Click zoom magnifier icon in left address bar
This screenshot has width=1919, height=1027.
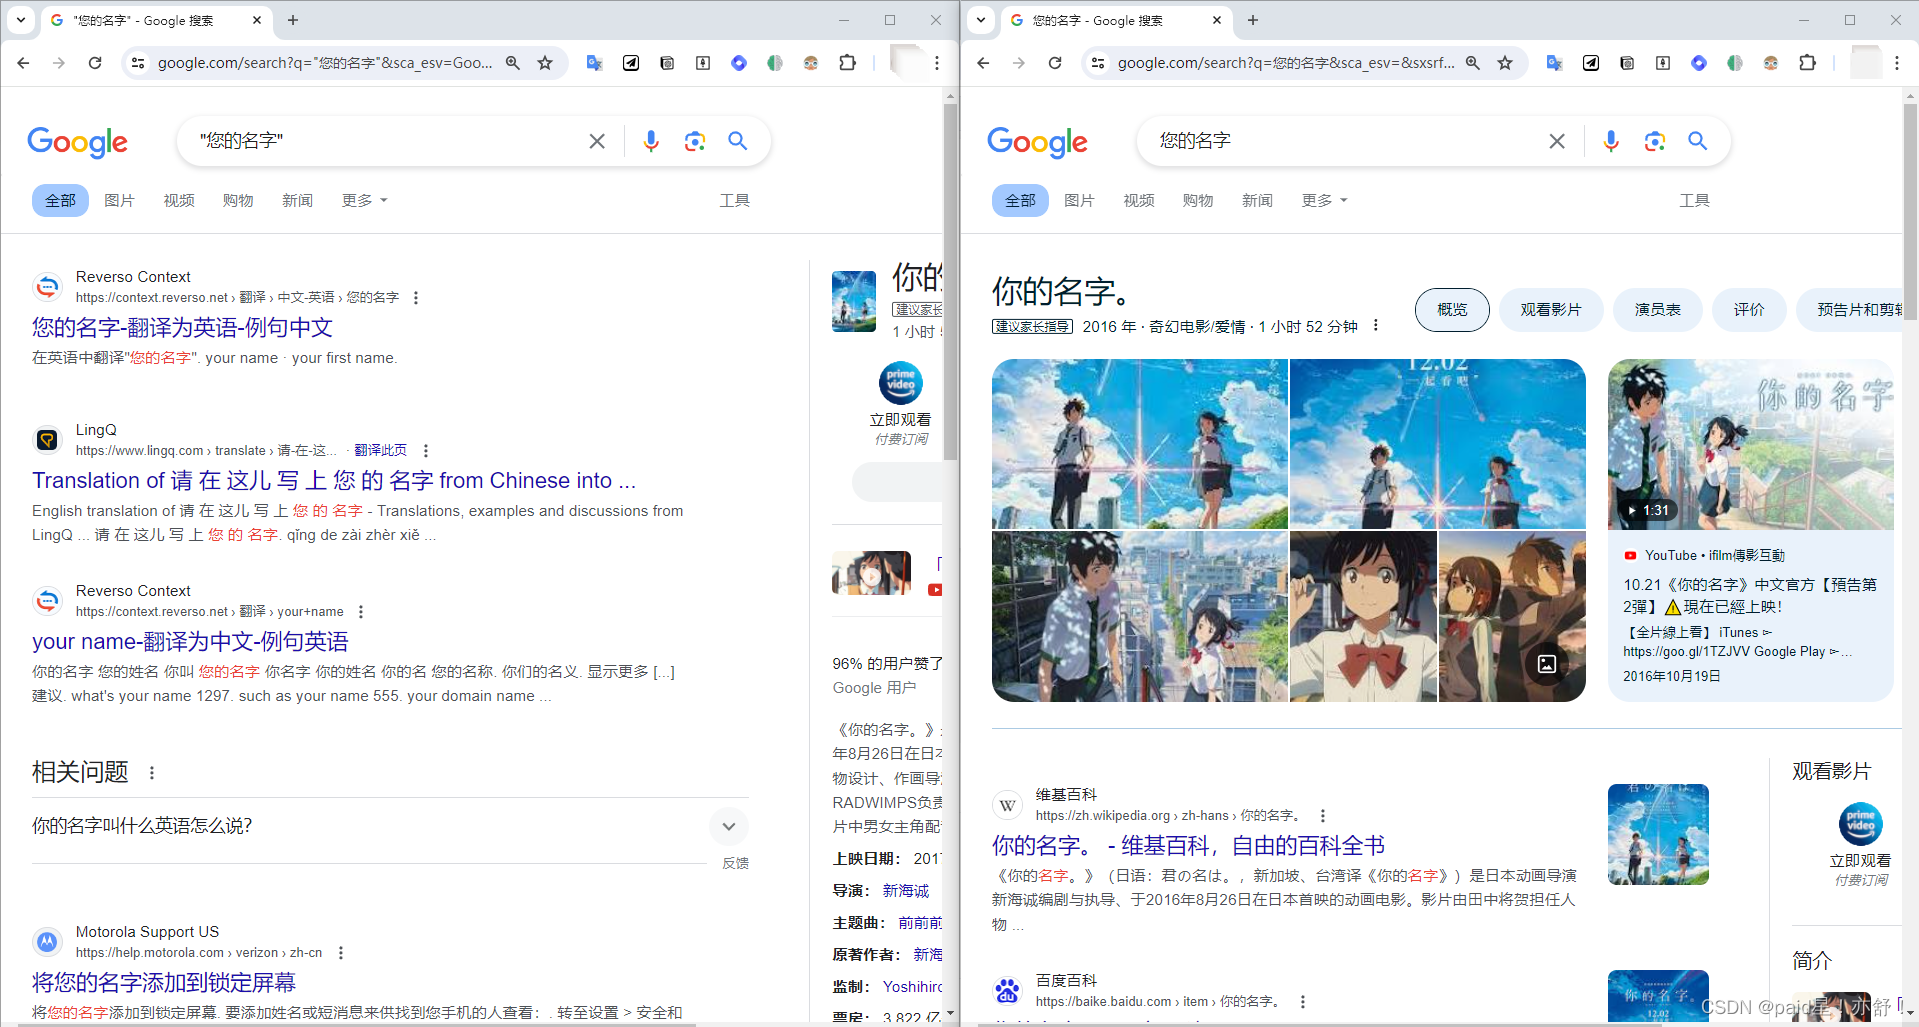coord(513,63)
